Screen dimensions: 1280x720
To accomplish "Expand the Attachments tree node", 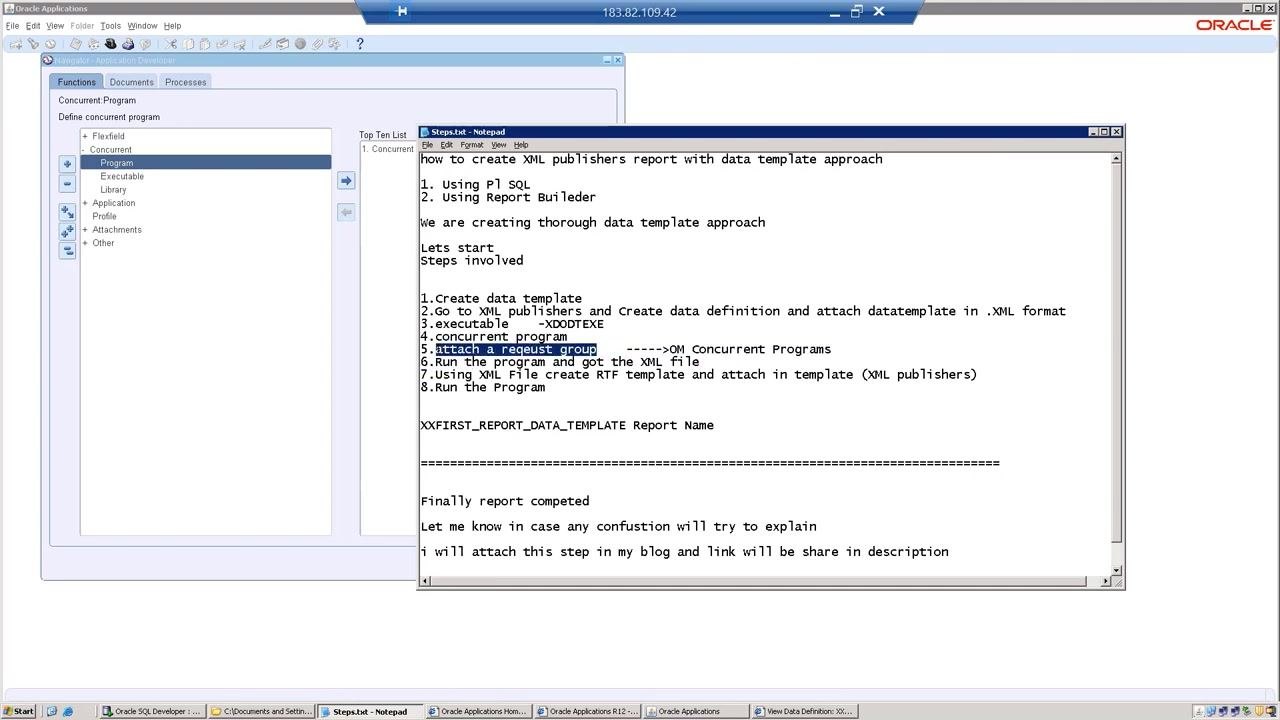I will pyautogui.click(x=85, y=230).
